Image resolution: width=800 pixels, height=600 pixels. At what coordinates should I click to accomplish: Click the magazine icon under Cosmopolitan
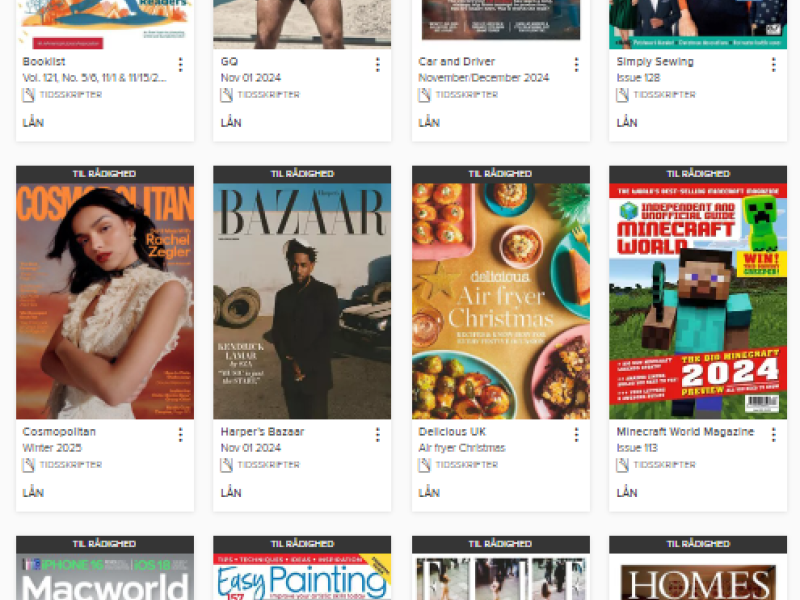pyautogui.click(x=29, y=465)
